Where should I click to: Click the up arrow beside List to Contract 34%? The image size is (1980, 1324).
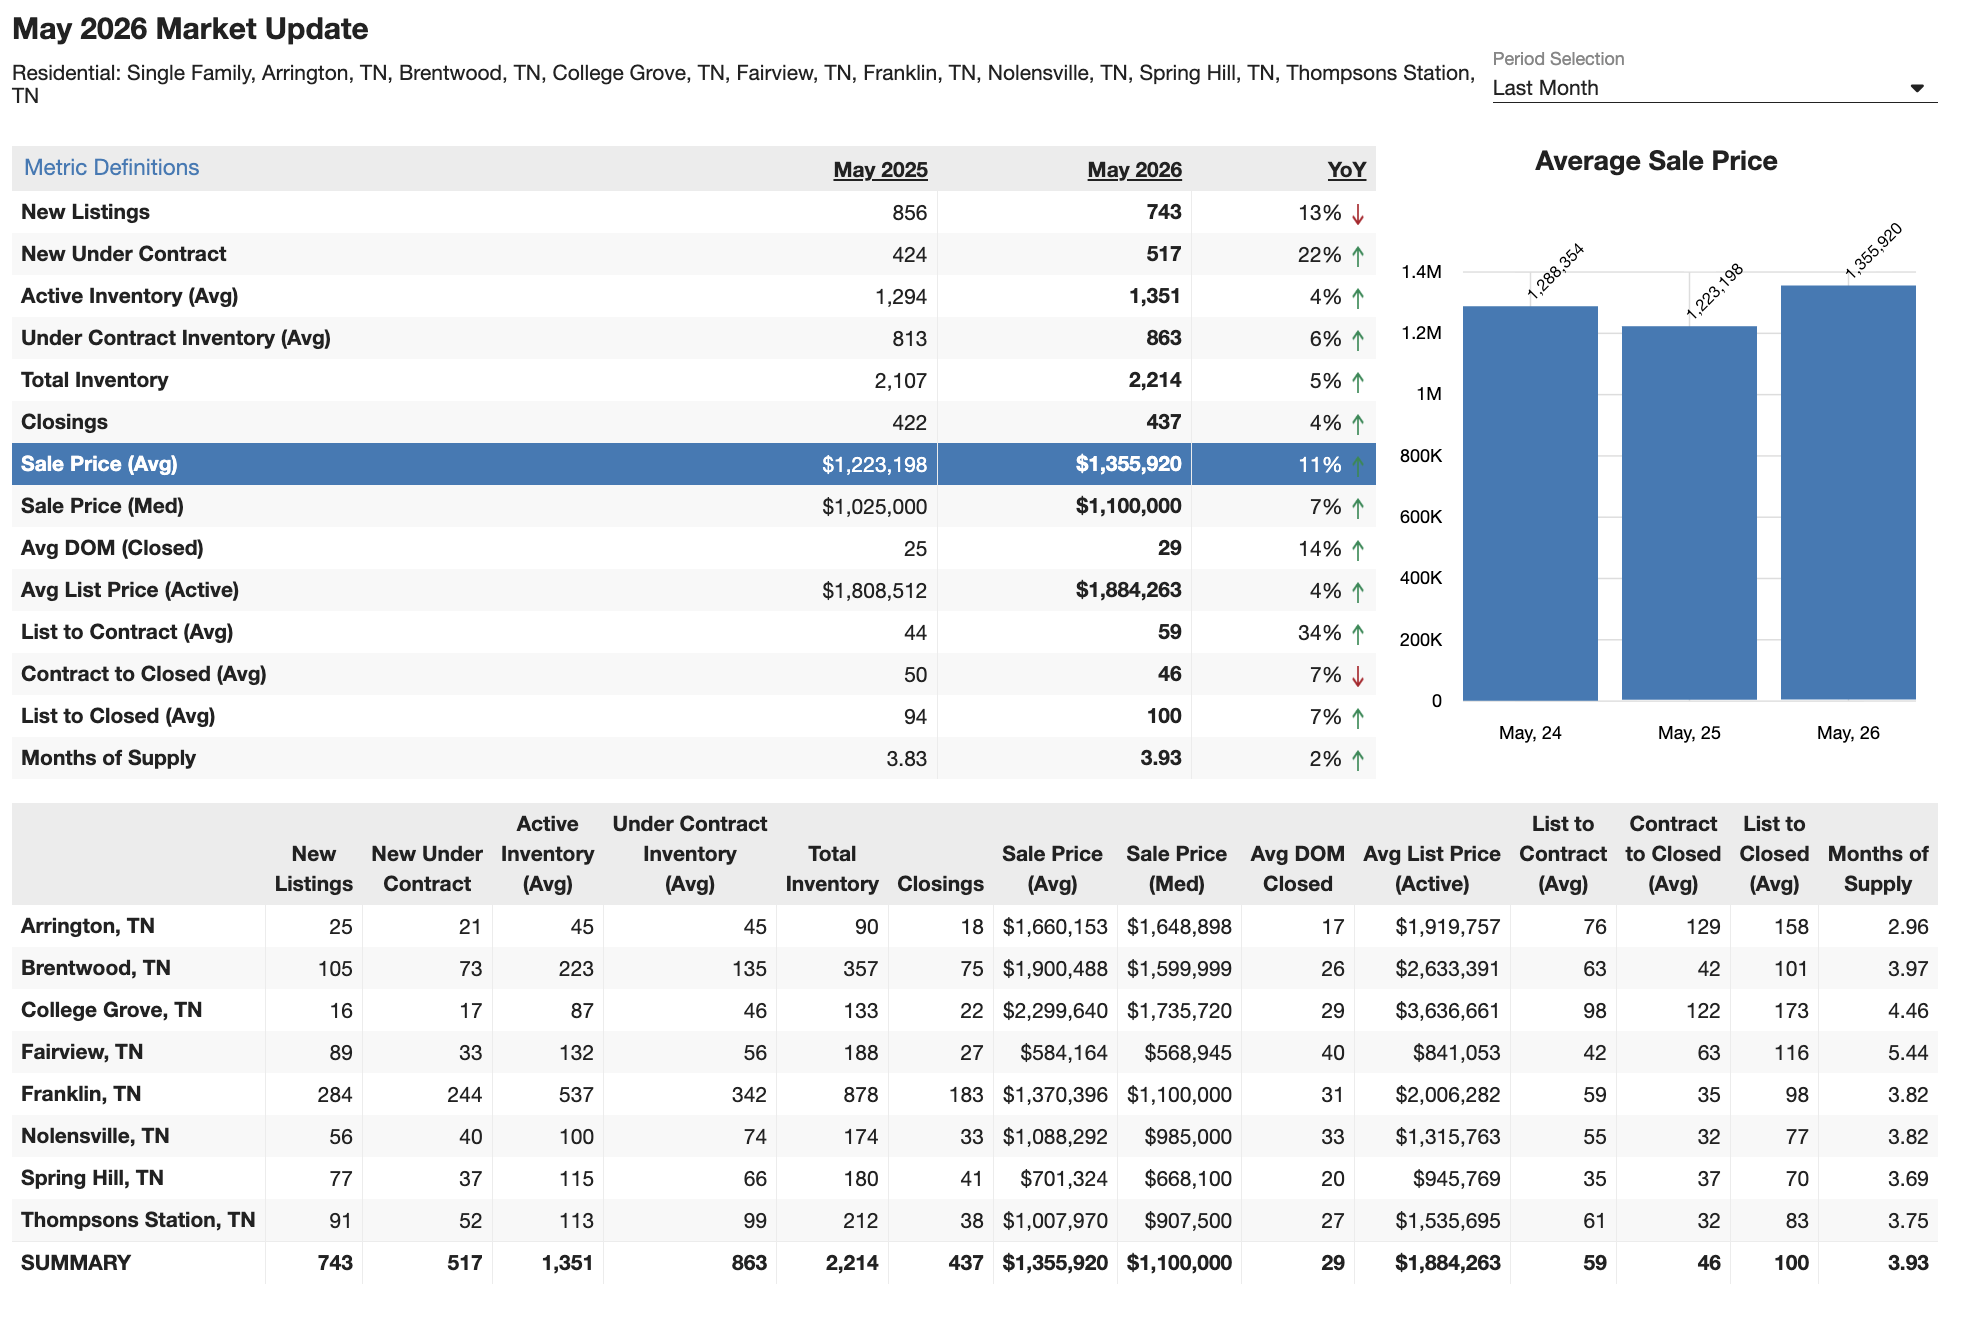(x=1358, y=634)
